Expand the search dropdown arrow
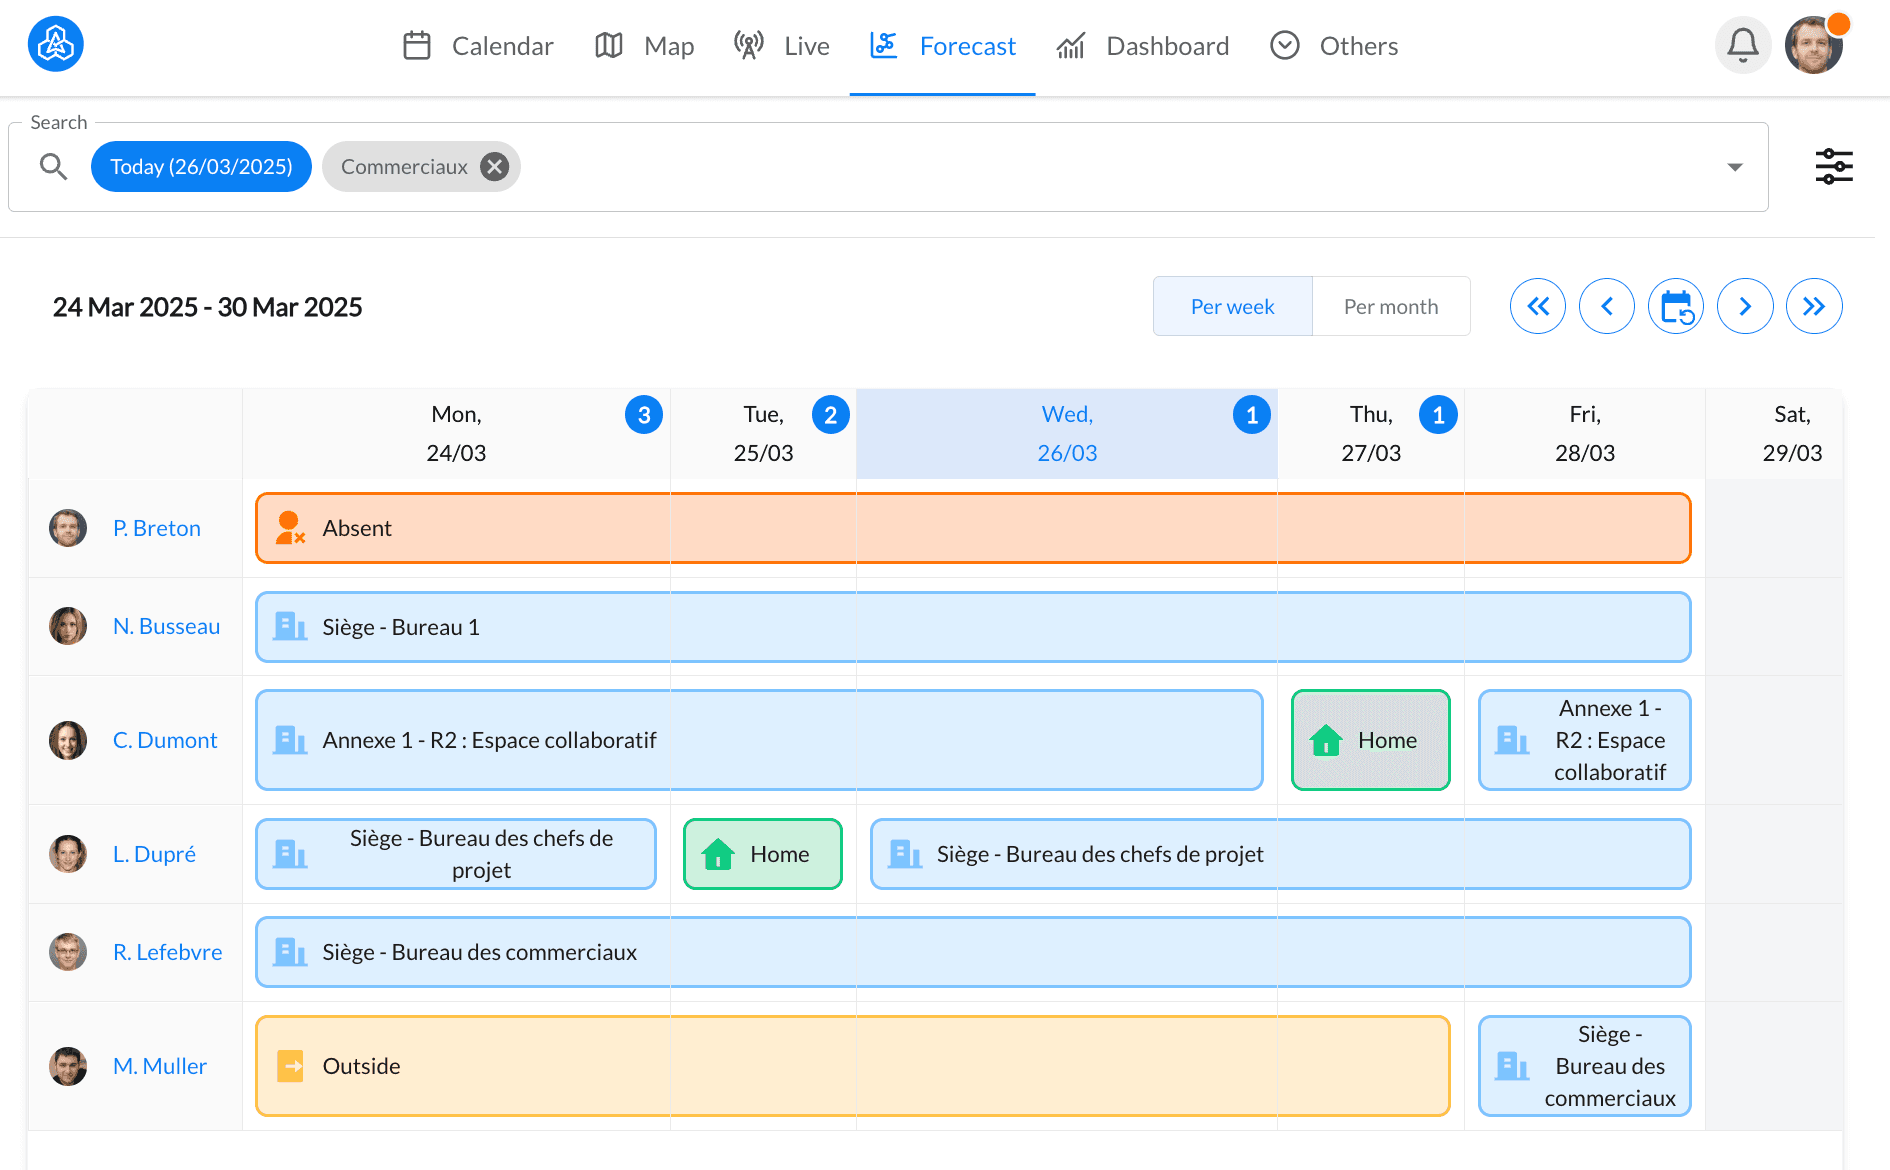 (1735, 167)
